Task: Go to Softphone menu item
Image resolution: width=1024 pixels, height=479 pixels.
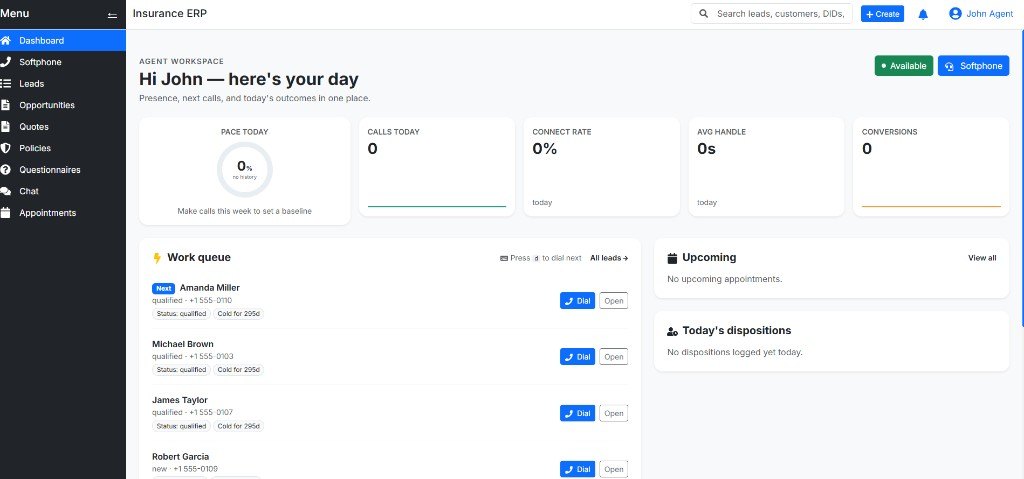Action: pos(63,62)
